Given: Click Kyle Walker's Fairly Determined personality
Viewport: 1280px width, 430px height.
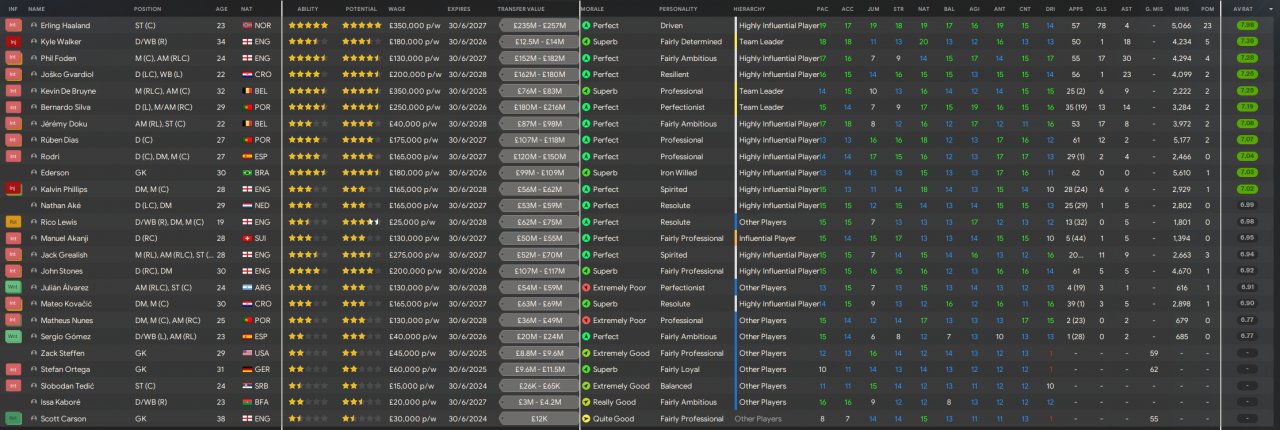Looking at the screenshot, I should coord(691,42).
